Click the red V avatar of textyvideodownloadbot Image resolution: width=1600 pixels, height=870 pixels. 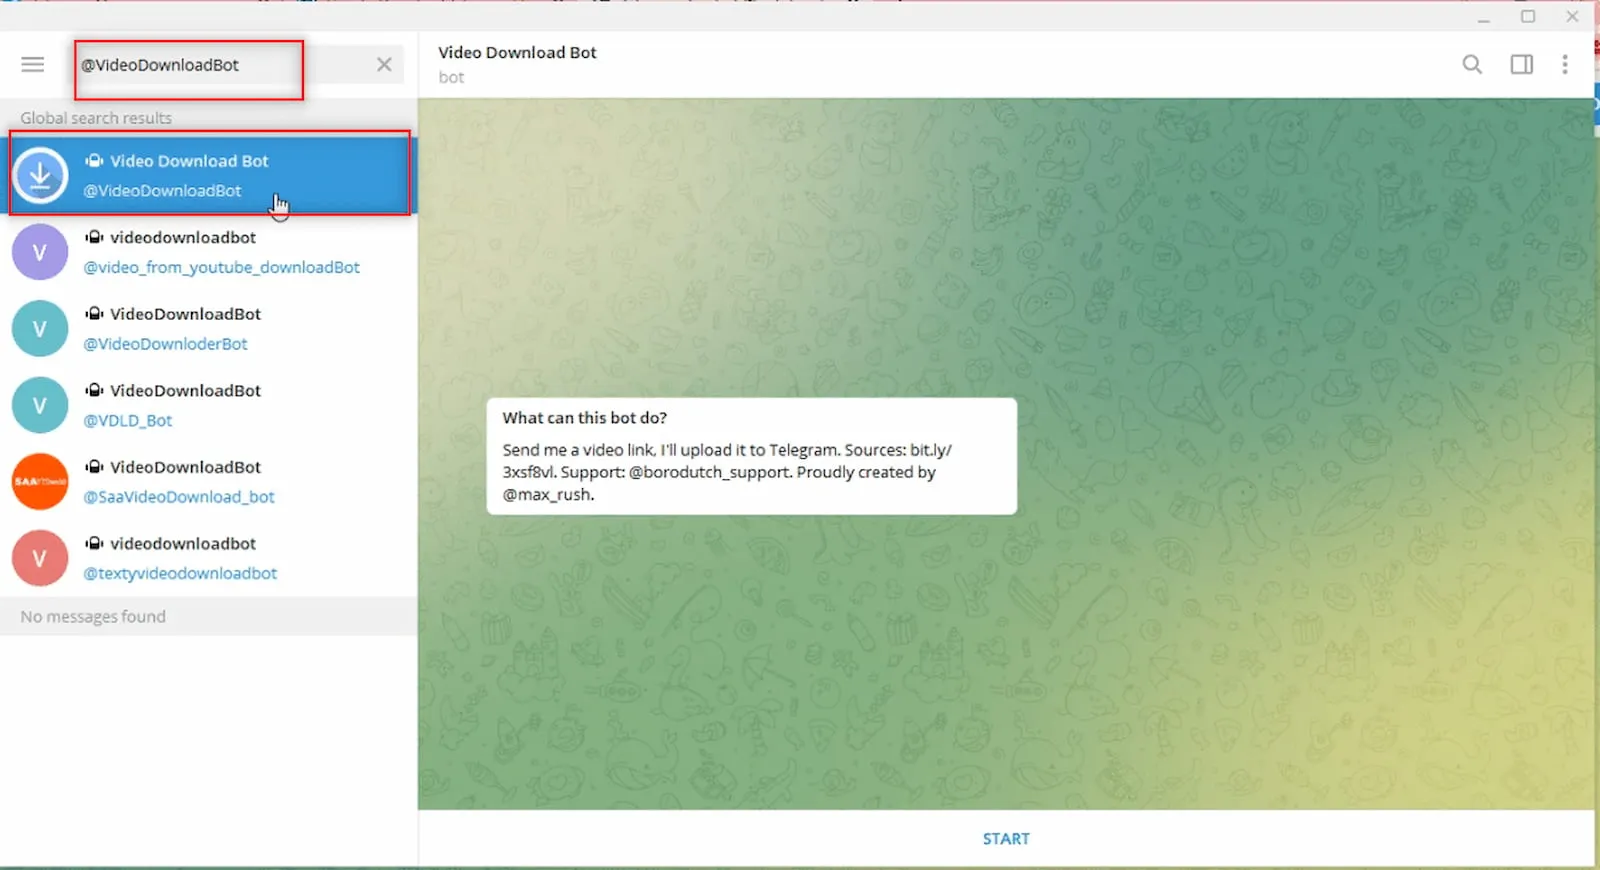coord(40,558)
